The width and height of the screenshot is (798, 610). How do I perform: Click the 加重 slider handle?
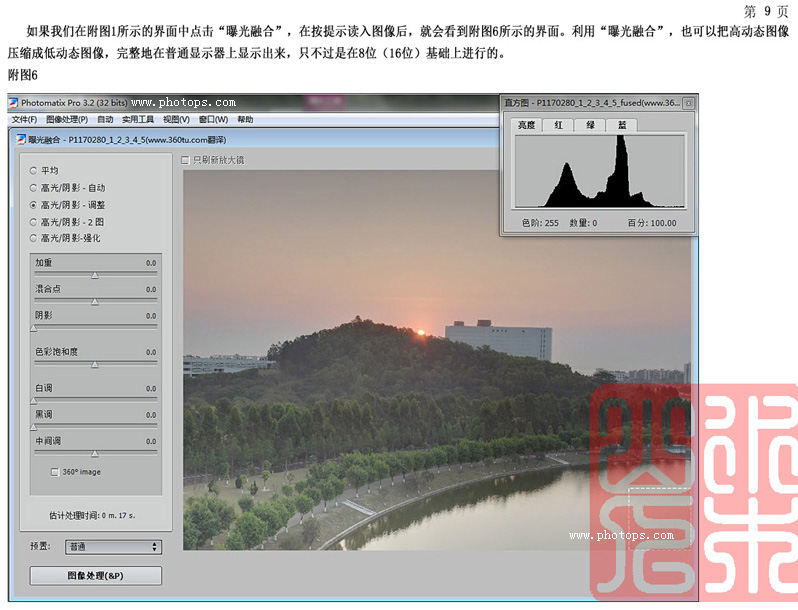(95, 276)
